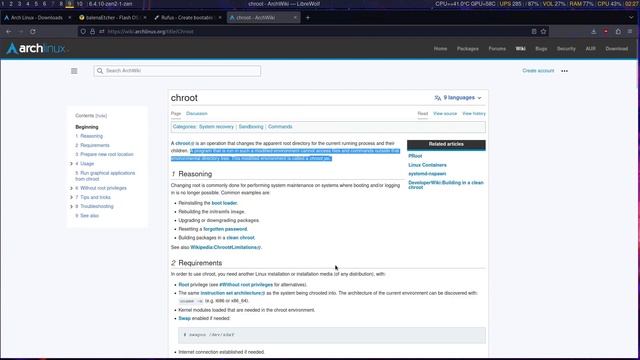Open PRoot related article
The height and width of the screenshot is (360, 640).
tap(415, 156)
